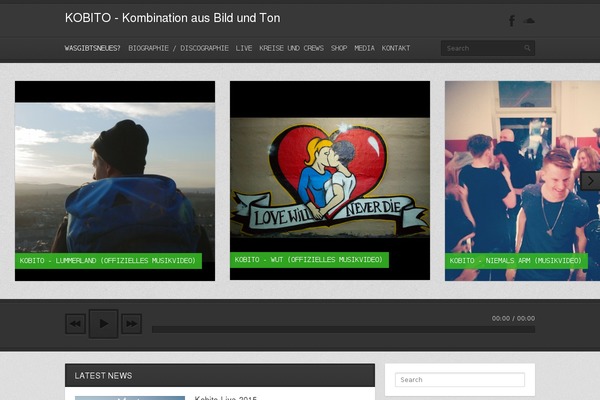The height and width of the screenshot is (400, 600).
Task: Open the SoundCloud icon link
Action: (x=529, y=20)
